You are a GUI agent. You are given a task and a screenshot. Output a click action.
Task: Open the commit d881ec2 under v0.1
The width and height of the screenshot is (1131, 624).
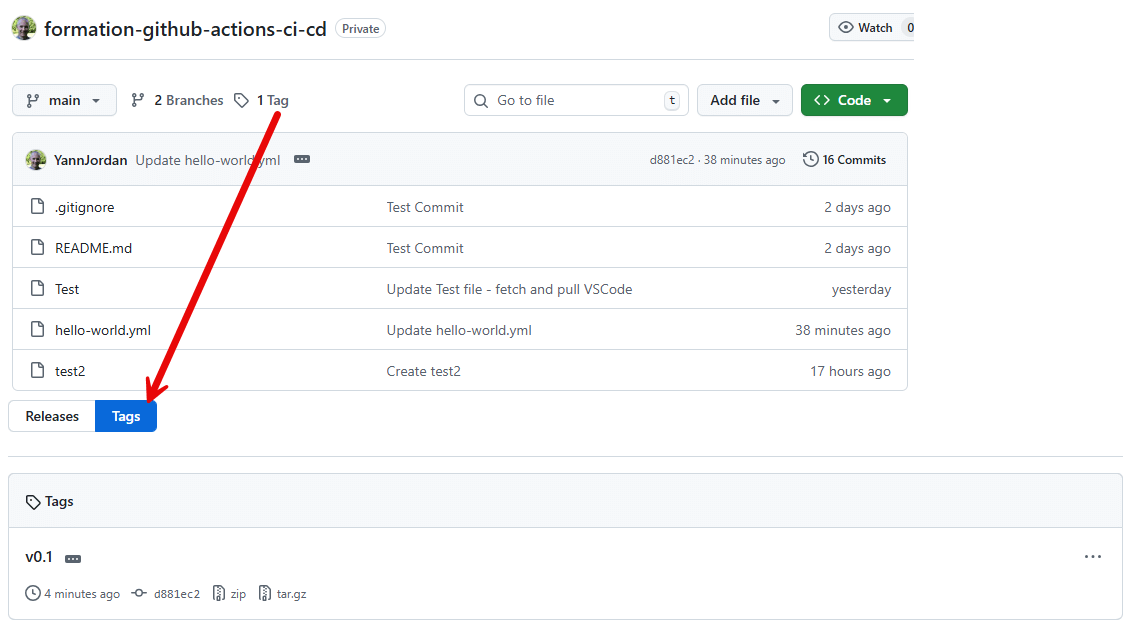coord(175,593)
